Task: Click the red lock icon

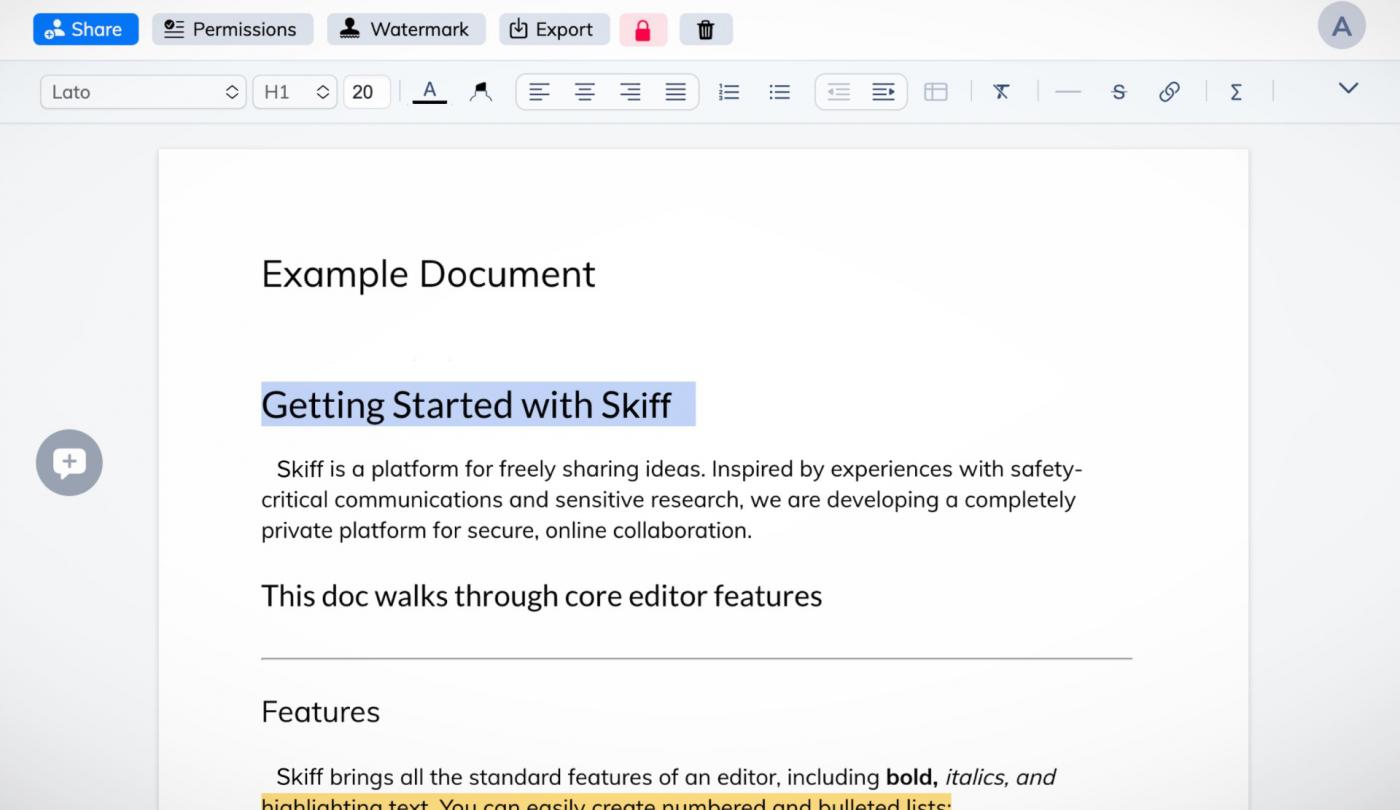Action: [643, 30]
